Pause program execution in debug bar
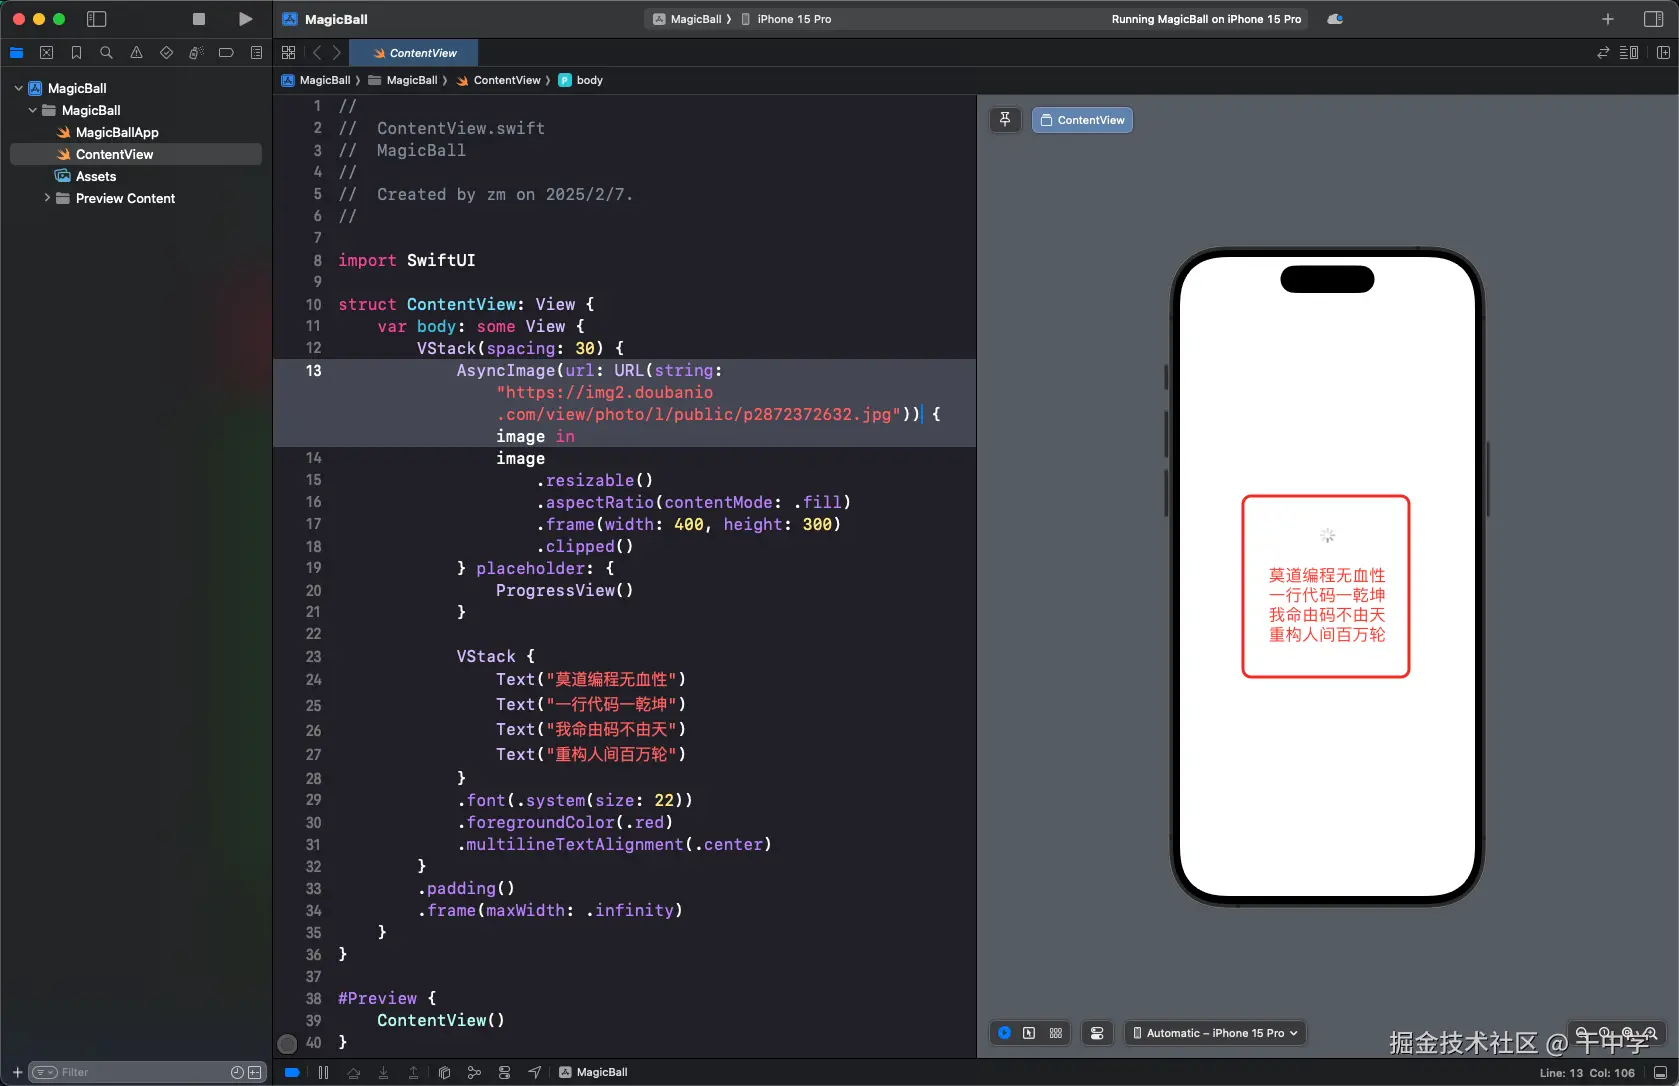The height and width of the screenshot is (1086, 1679). tap(323, 1073)
